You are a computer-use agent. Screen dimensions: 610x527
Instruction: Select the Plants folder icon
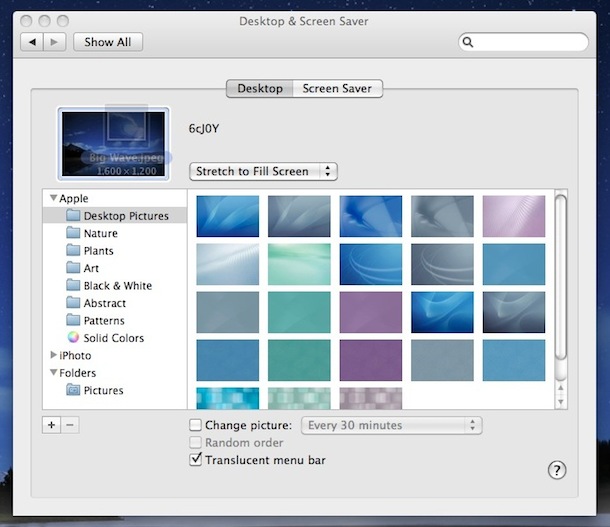pos(73,251)
